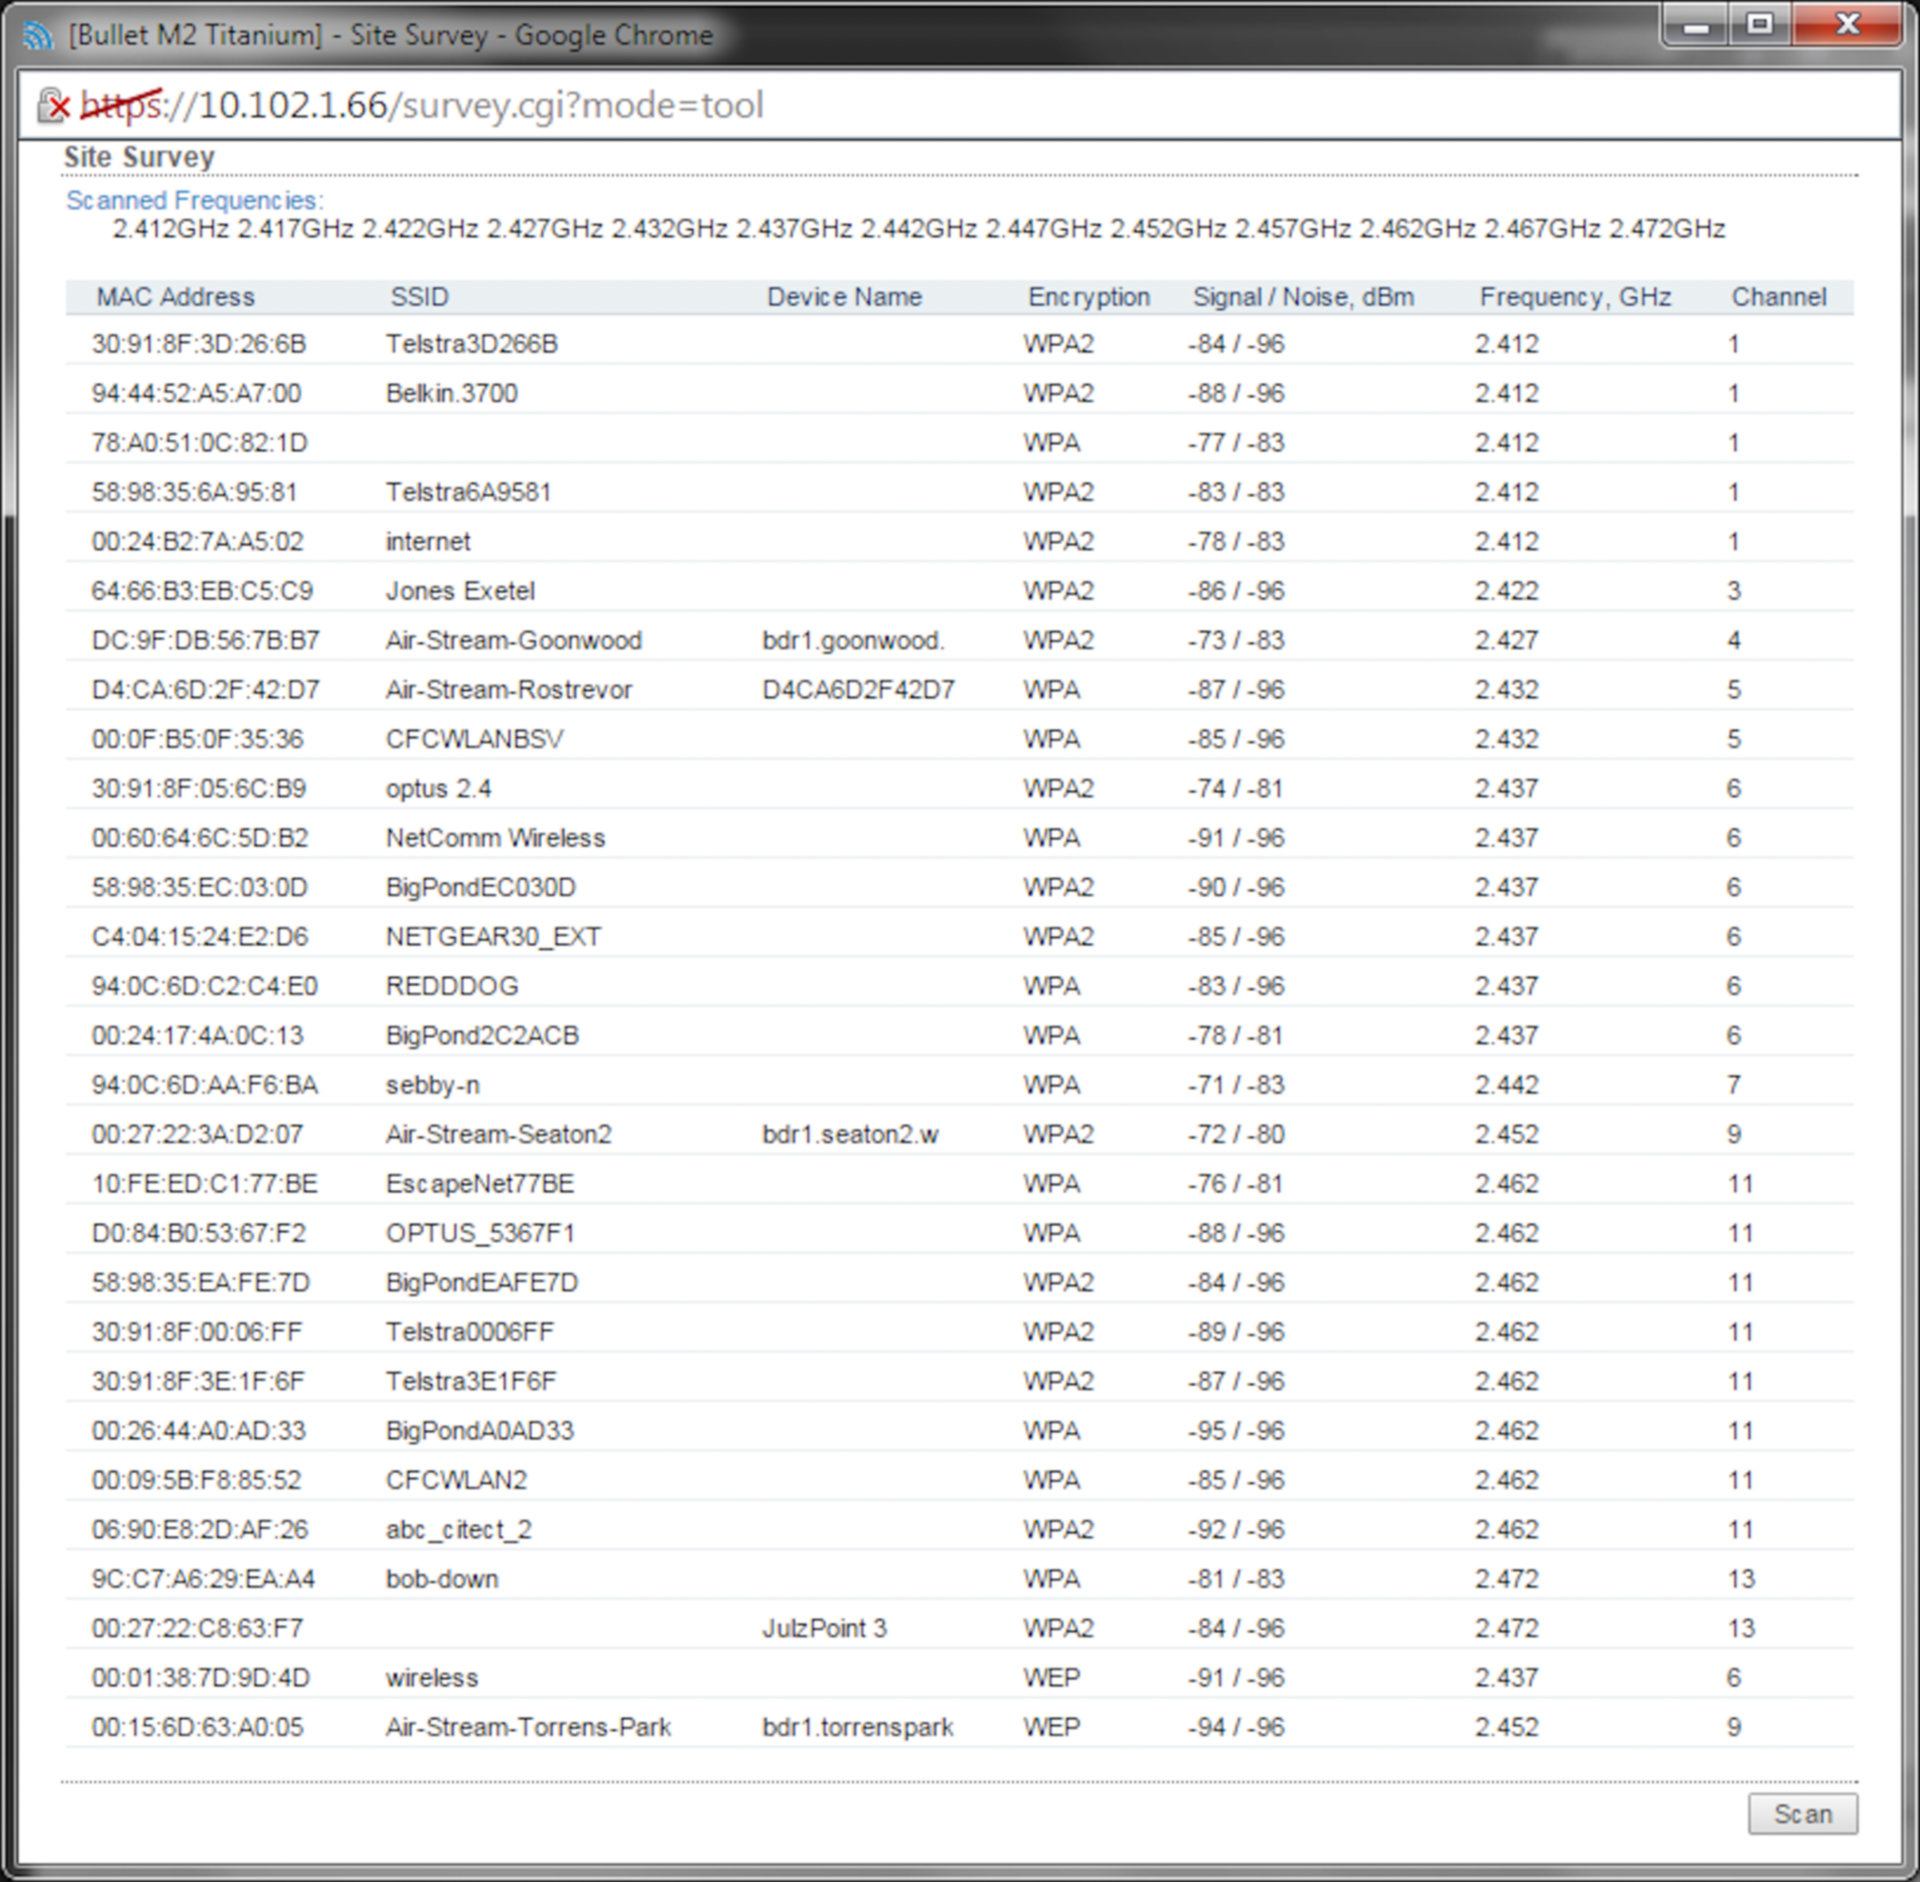Select SSID Telstra0006FF
This screenshot has width=1920, height=1882.
click(x=469, y=1332)
